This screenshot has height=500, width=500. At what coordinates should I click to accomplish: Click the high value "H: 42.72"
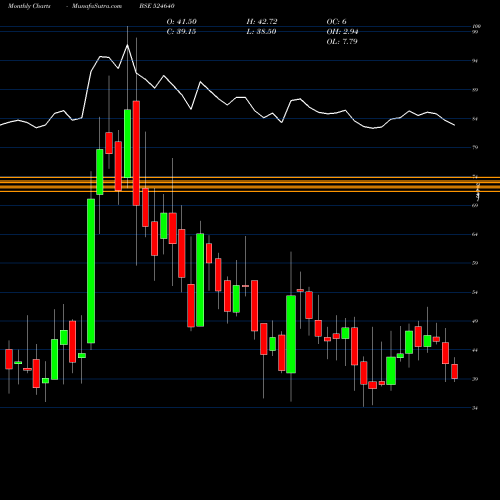262,22
